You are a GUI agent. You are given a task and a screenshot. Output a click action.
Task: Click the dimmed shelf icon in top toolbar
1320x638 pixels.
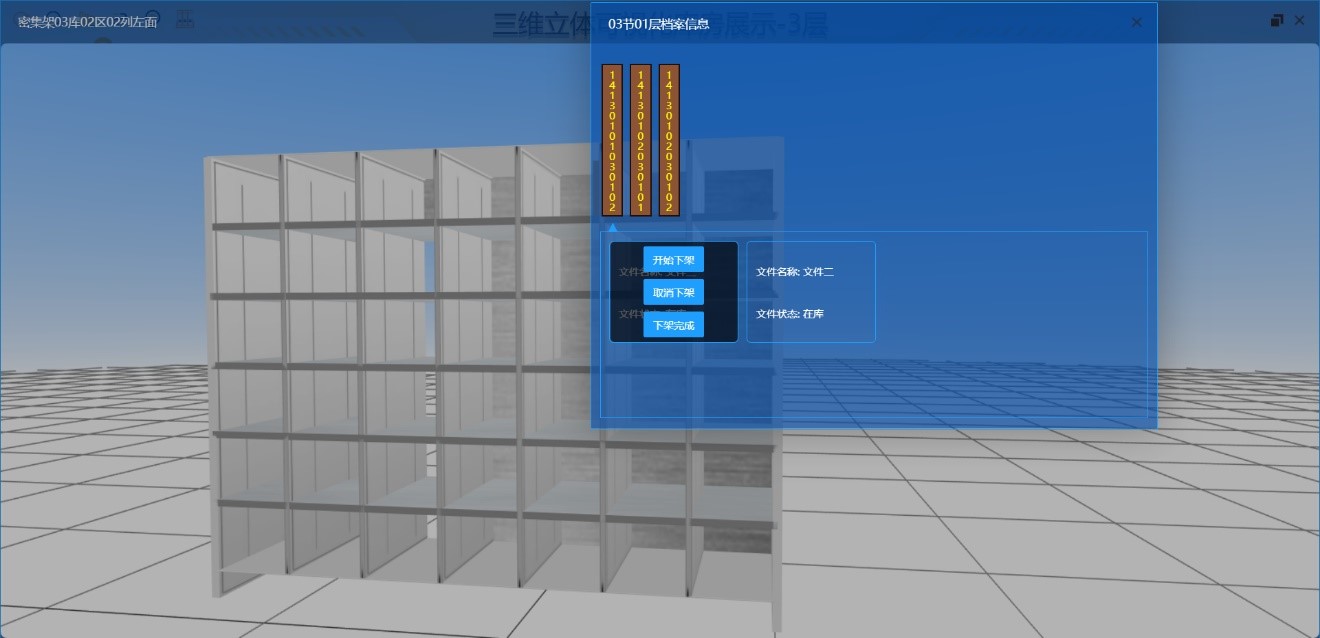point(185,20)
